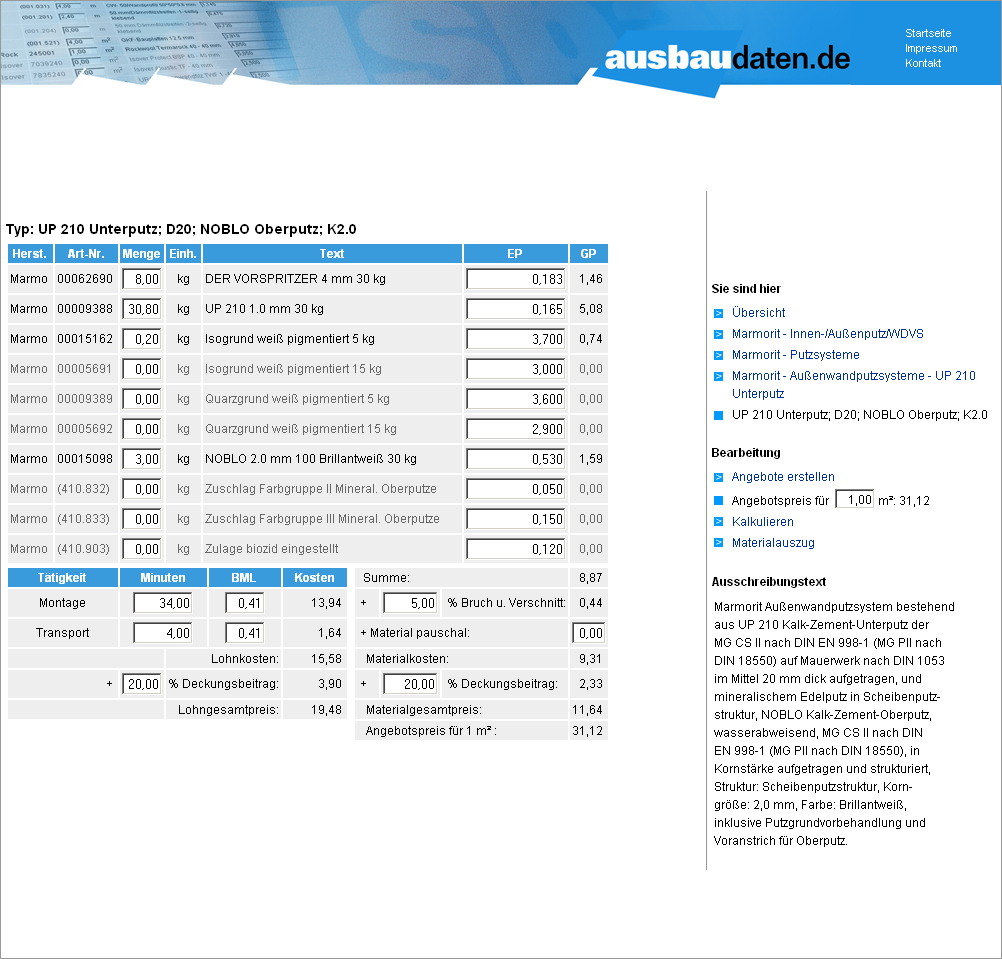Edit Menge for Quarzgrund weiß pigmentiert 5 kg
The width and height of the screenshot is (1002, 959).
(x=141, y=399)
